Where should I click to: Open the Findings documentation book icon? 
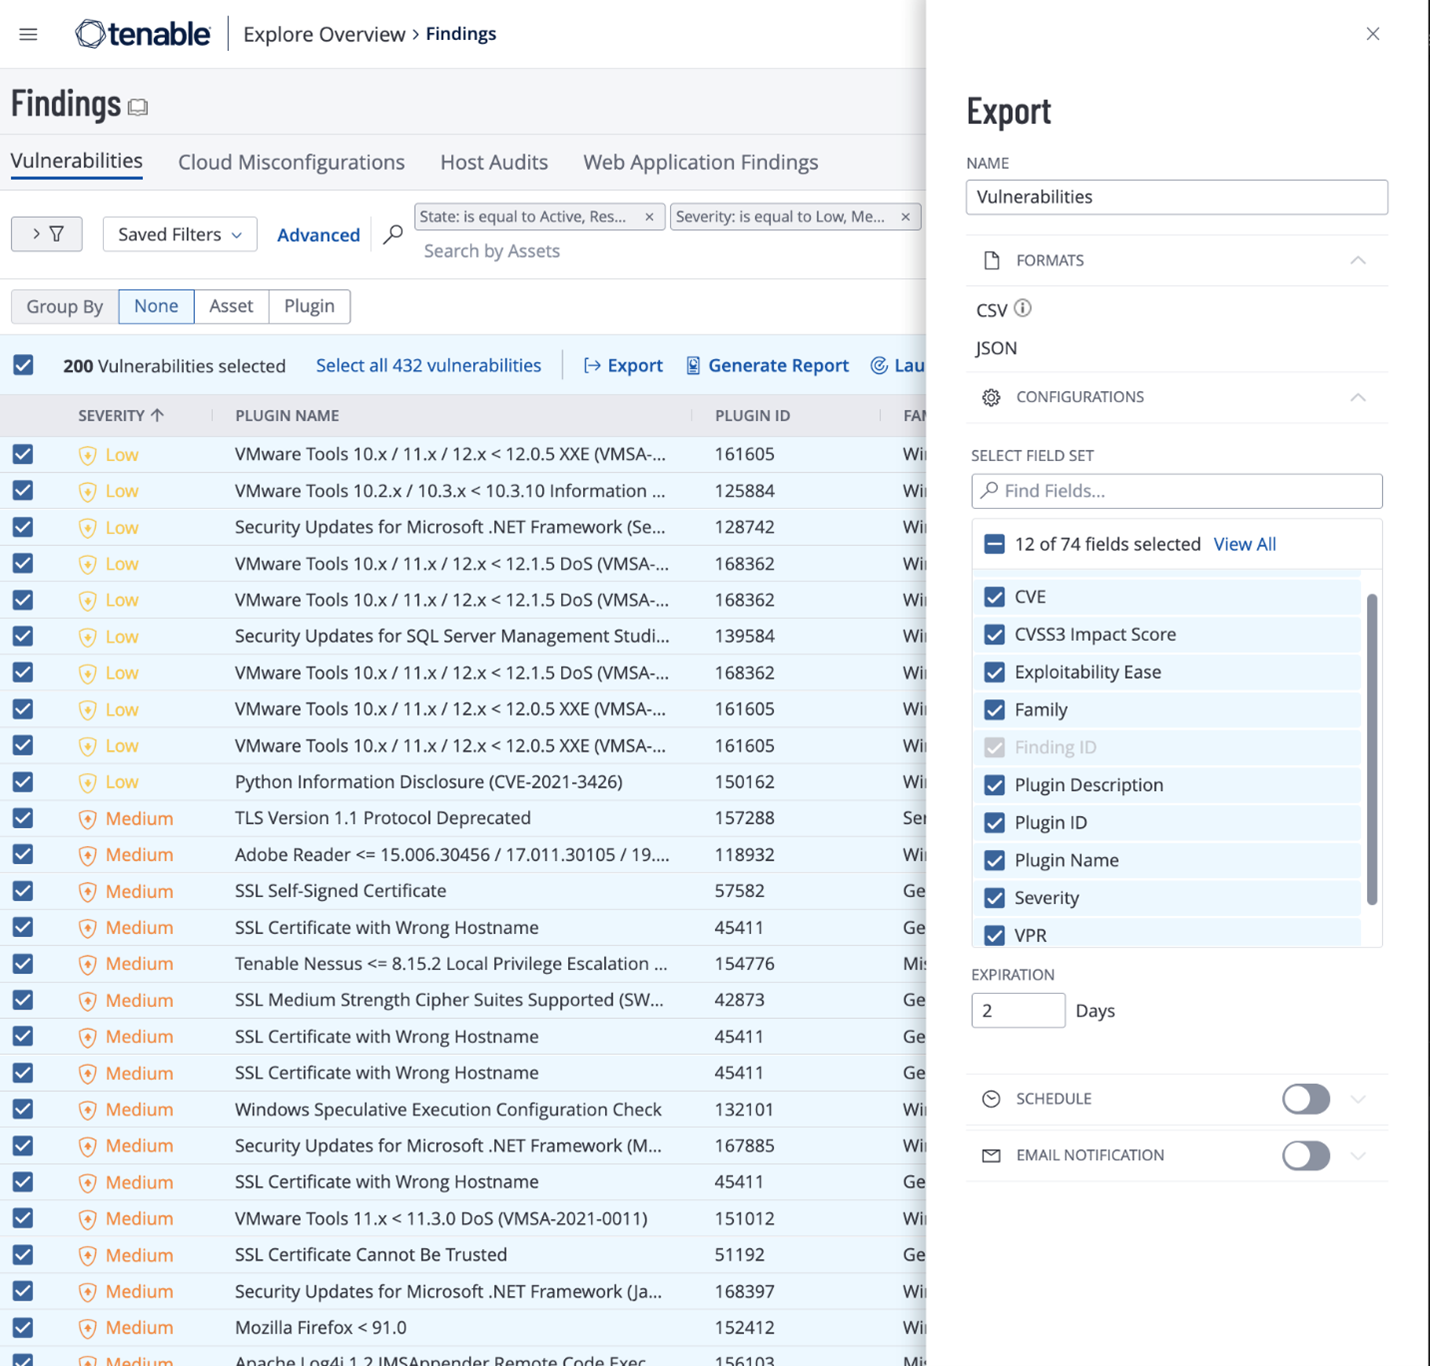point(138,107)
